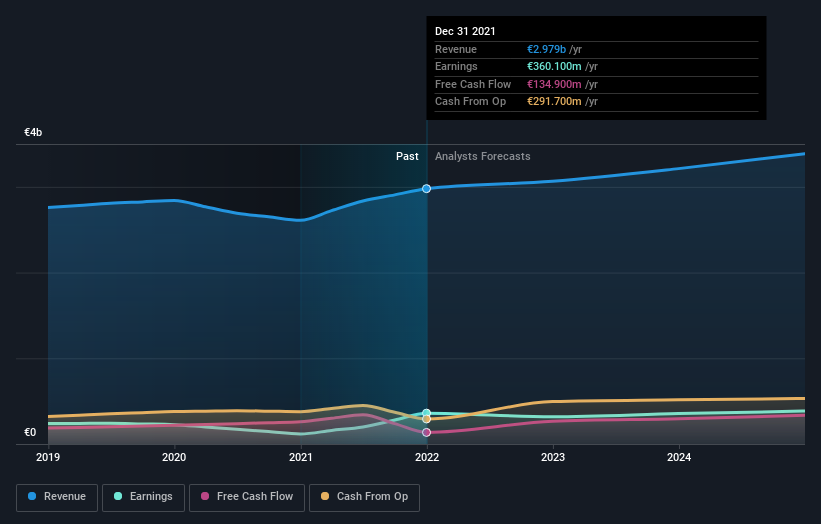
Task: Click the Dec 31 2021 tooltip date
Action: [x=465, y=31]
